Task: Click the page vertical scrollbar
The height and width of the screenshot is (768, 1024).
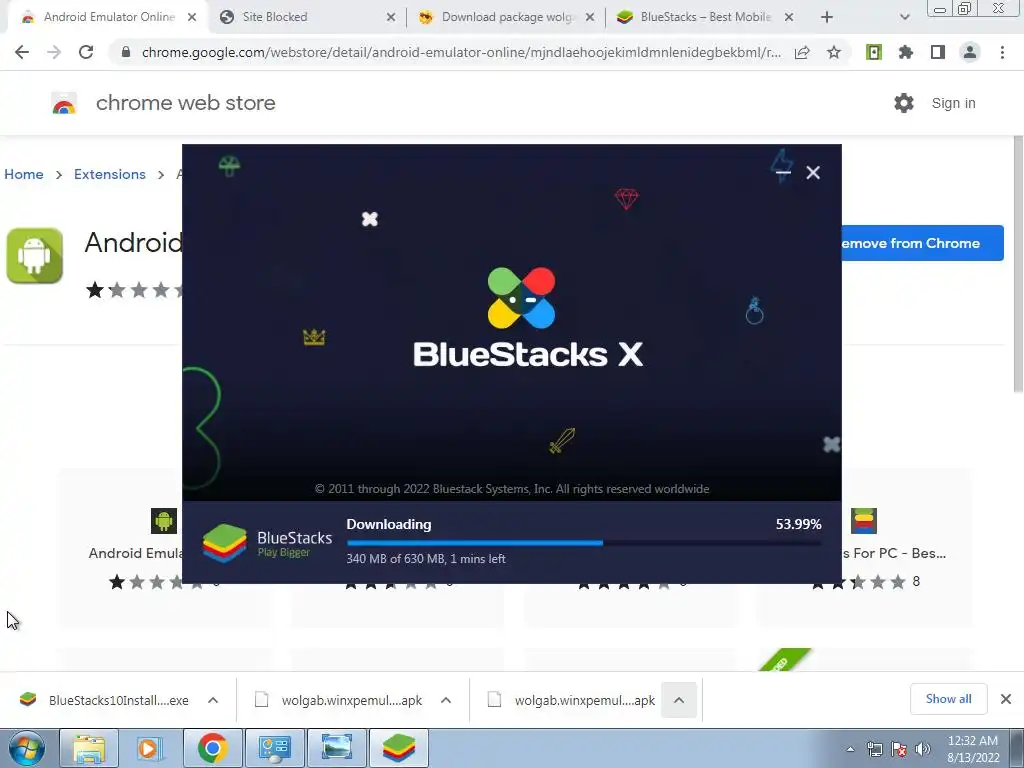Action: pos(1017,264)
